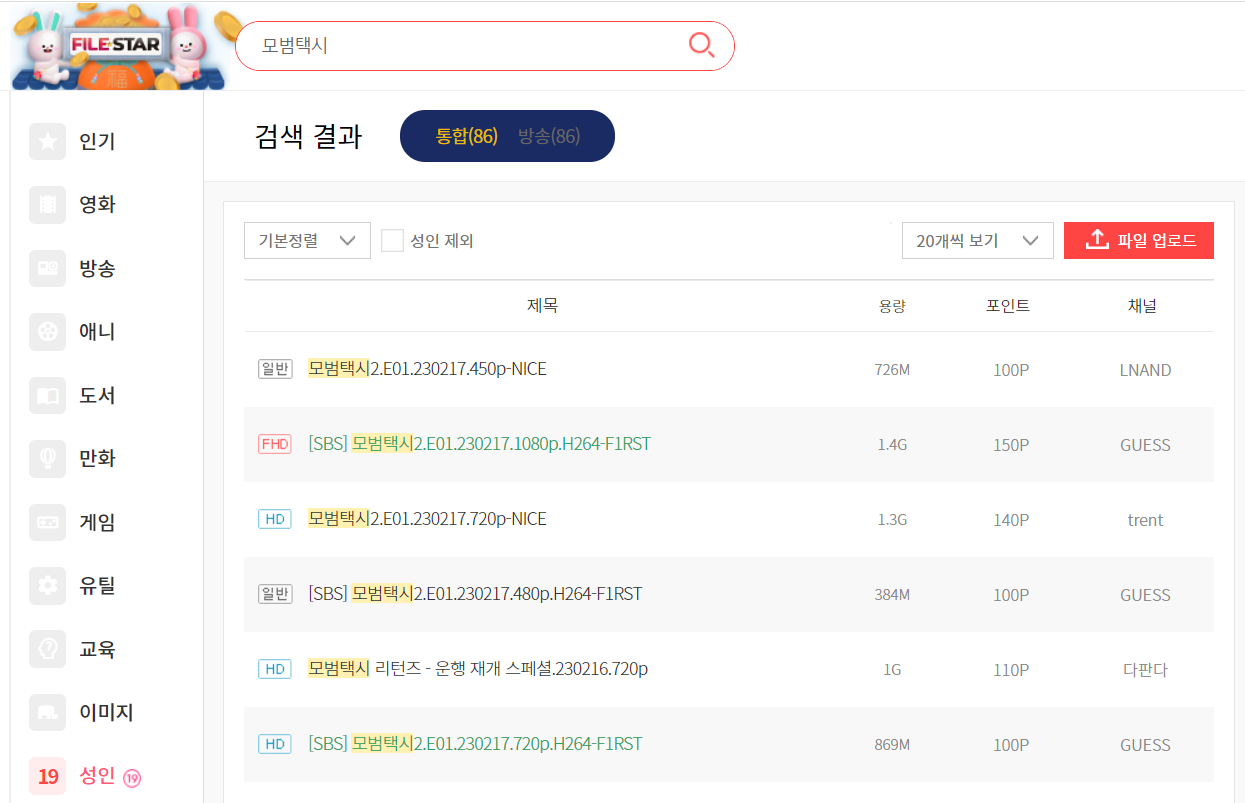The height and width of the screenshot is (803, 1245).
Task: Select 인기 category label
Action: coord(97,142)
